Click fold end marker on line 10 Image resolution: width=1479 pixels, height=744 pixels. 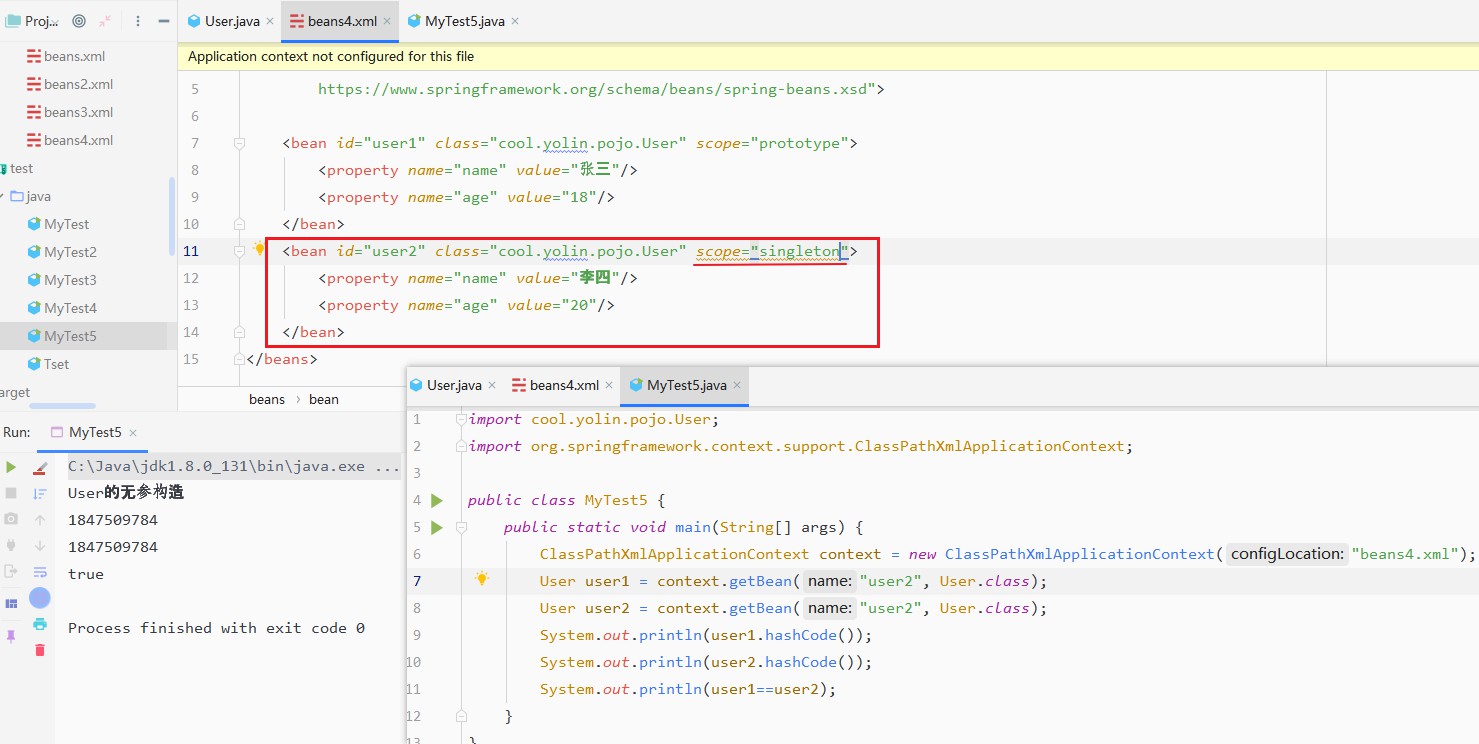(x=239, y=224)
